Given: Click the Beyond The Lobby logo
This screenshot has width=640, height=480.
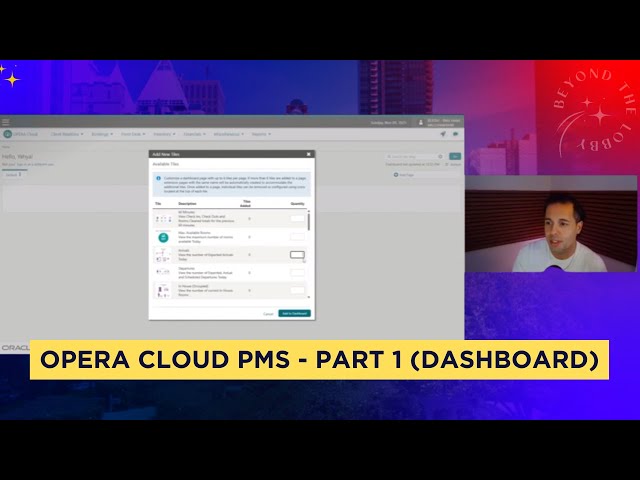Looking at the screenshot, I should click(x=594, y=111).
